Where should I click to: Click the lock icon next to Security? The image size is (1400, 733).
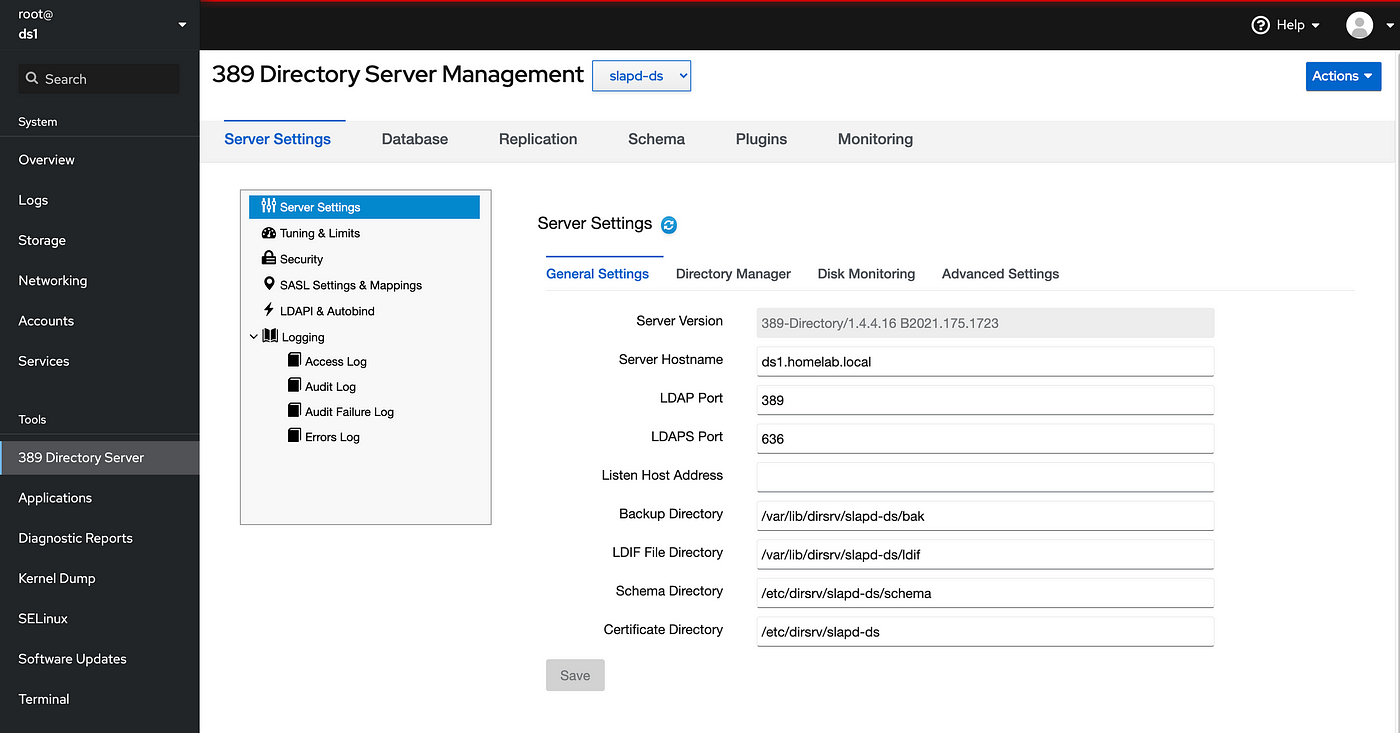[268, 258]
